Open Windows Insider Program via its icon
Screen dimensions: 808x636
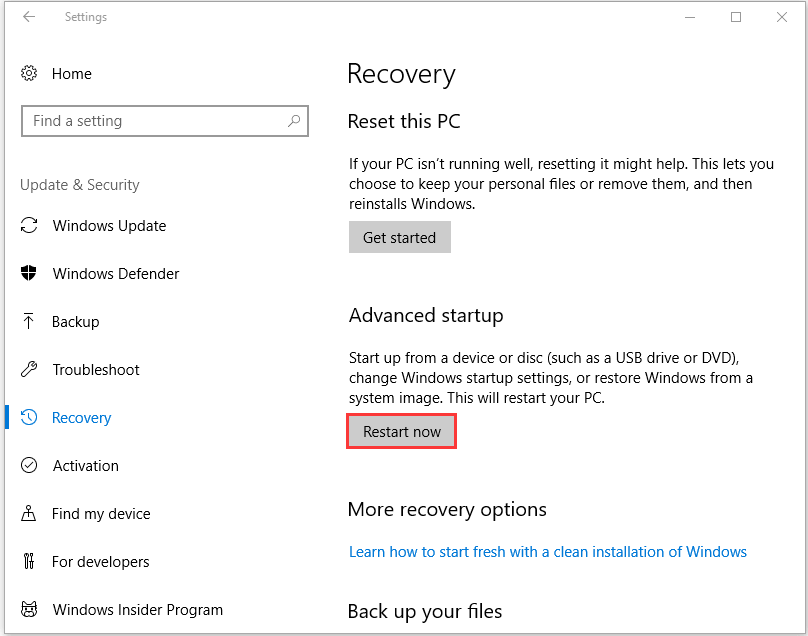(x=29, y=610)
